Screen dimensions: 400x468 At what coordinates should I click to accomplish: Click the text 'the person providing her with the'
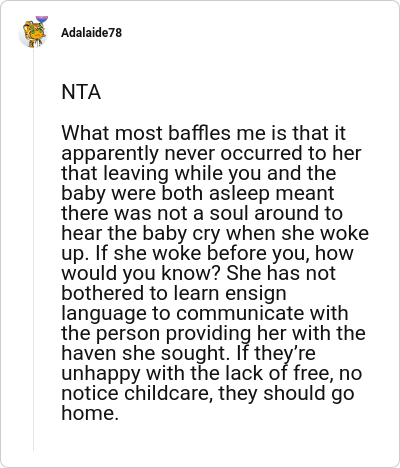pos(213,333)
